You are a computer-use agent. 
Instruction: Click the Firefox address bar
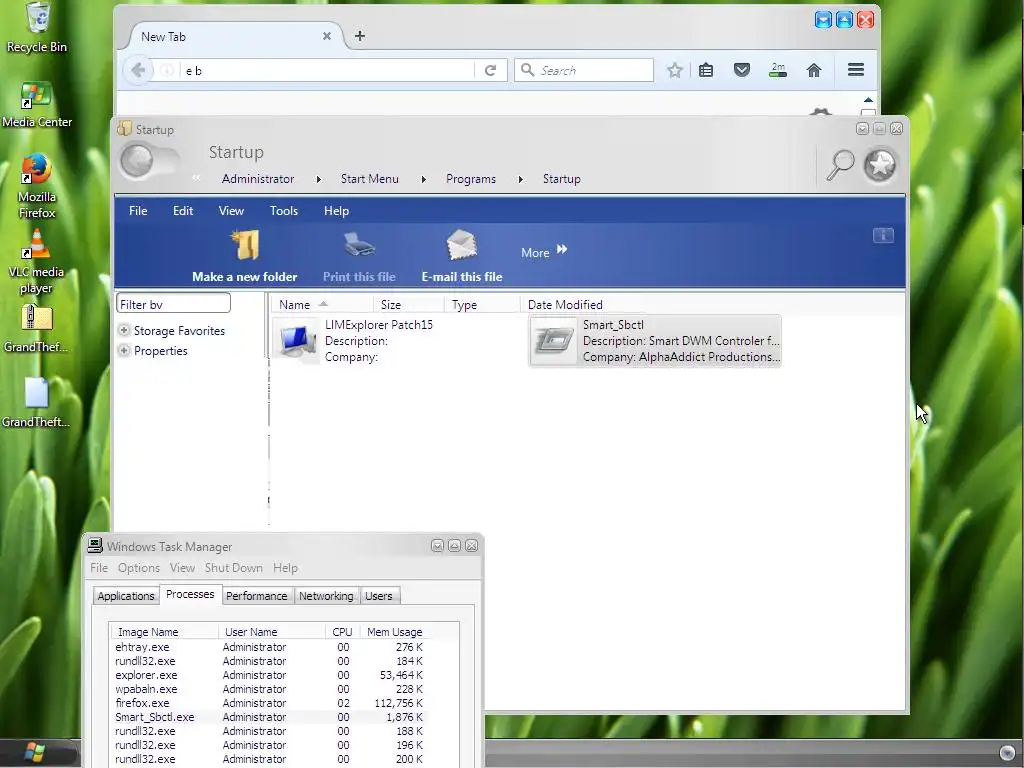[x=327, y=70]
